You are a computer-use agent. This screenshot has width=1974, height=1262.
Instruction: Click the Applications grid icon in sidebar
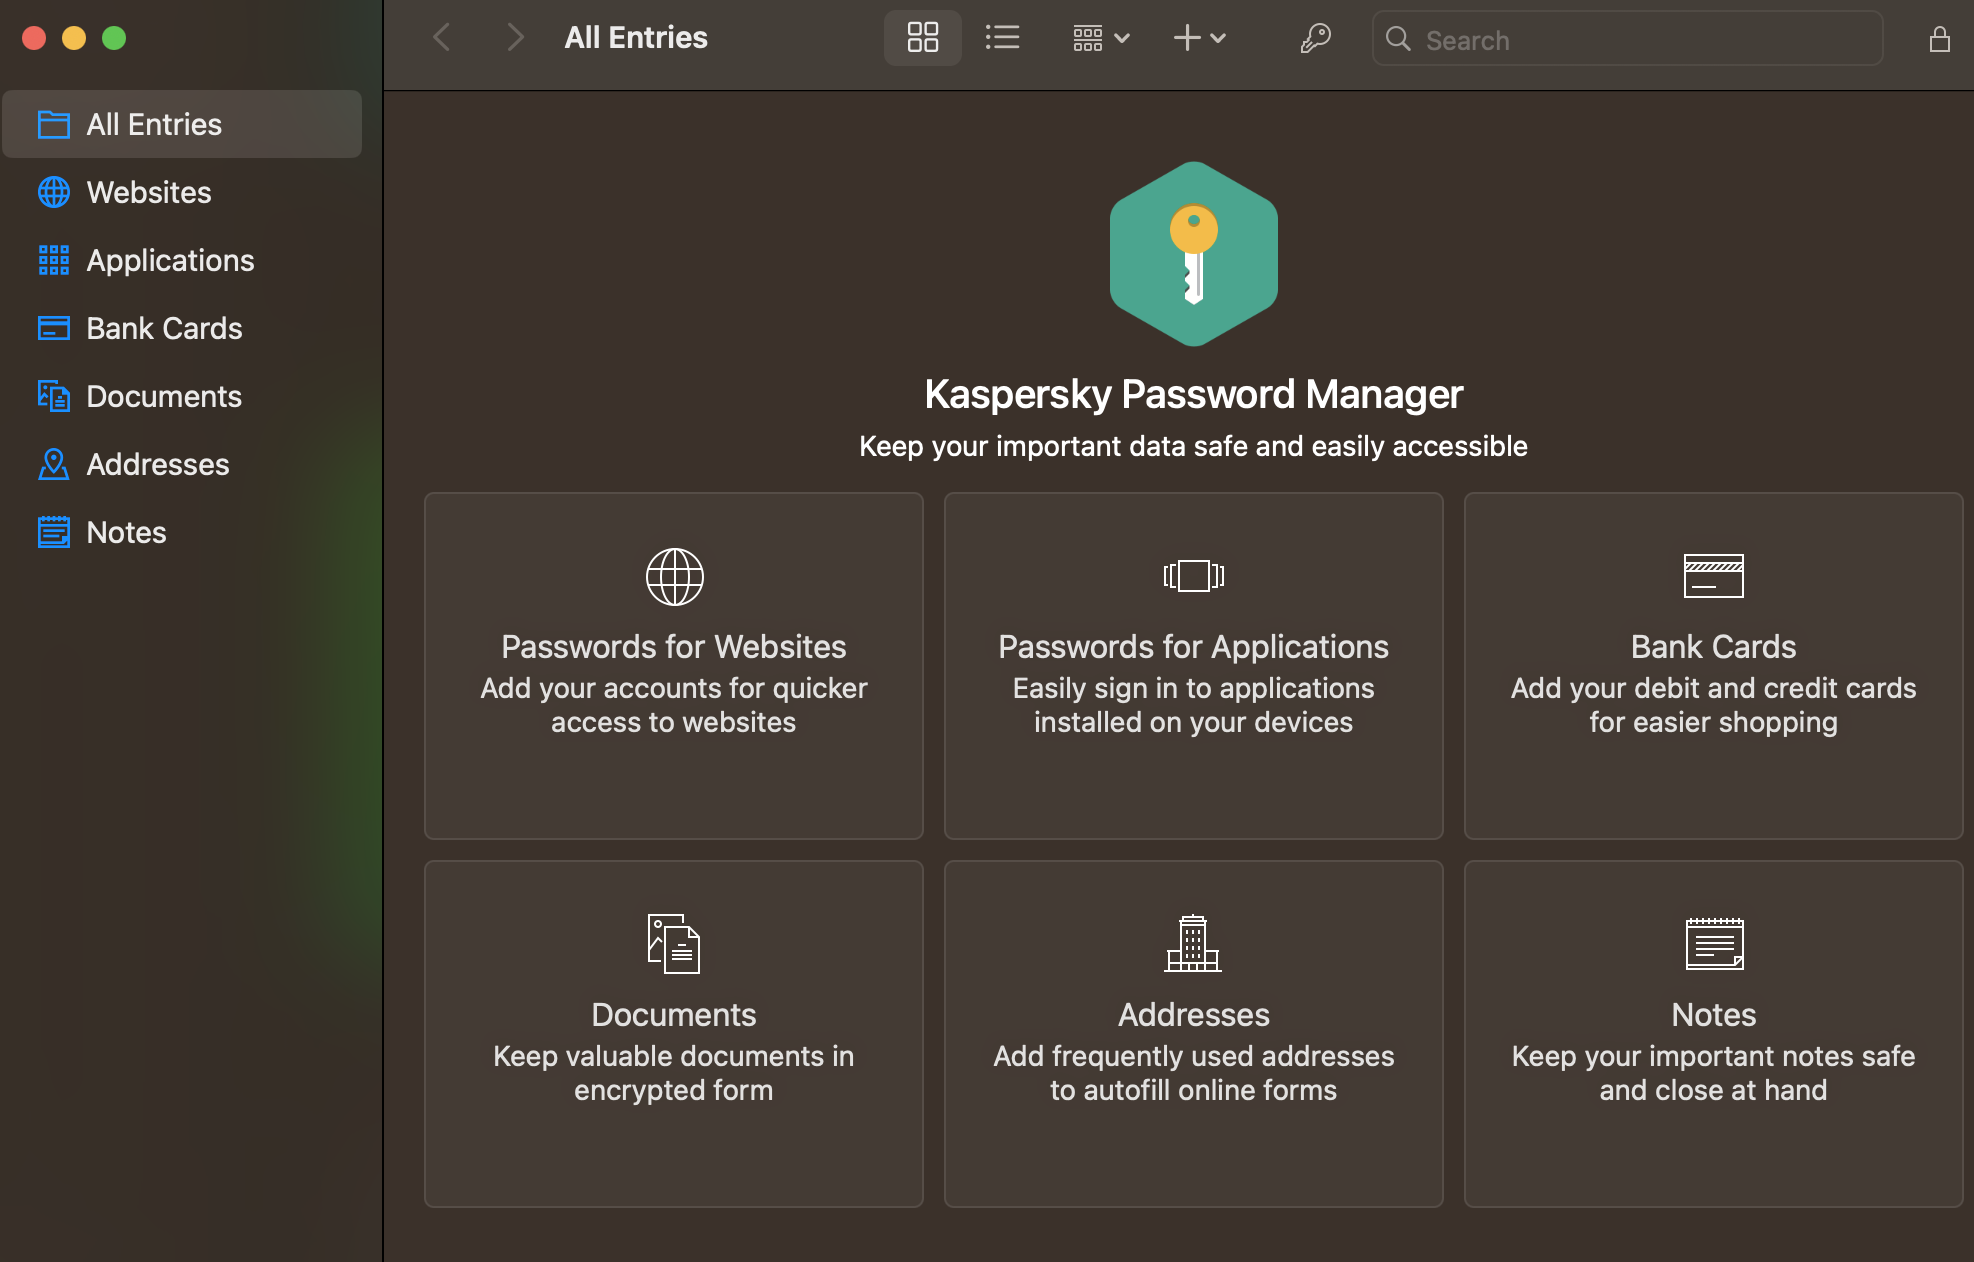tap(54, 260)
